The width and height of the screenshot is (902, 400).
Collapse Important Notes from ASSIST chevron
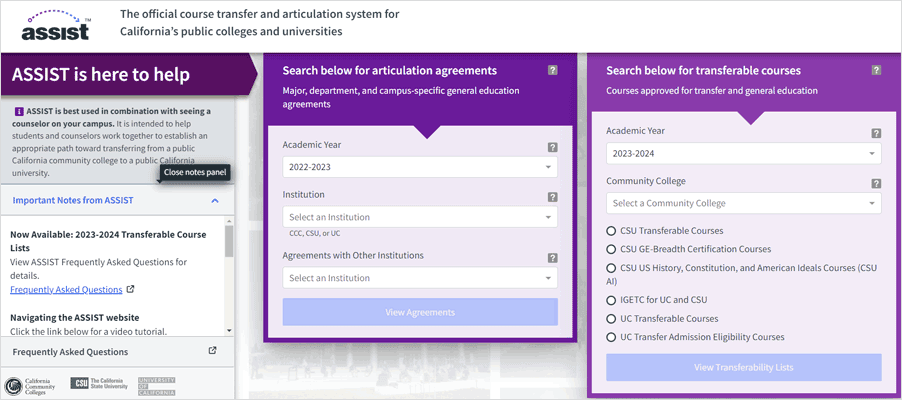point(215,201)
